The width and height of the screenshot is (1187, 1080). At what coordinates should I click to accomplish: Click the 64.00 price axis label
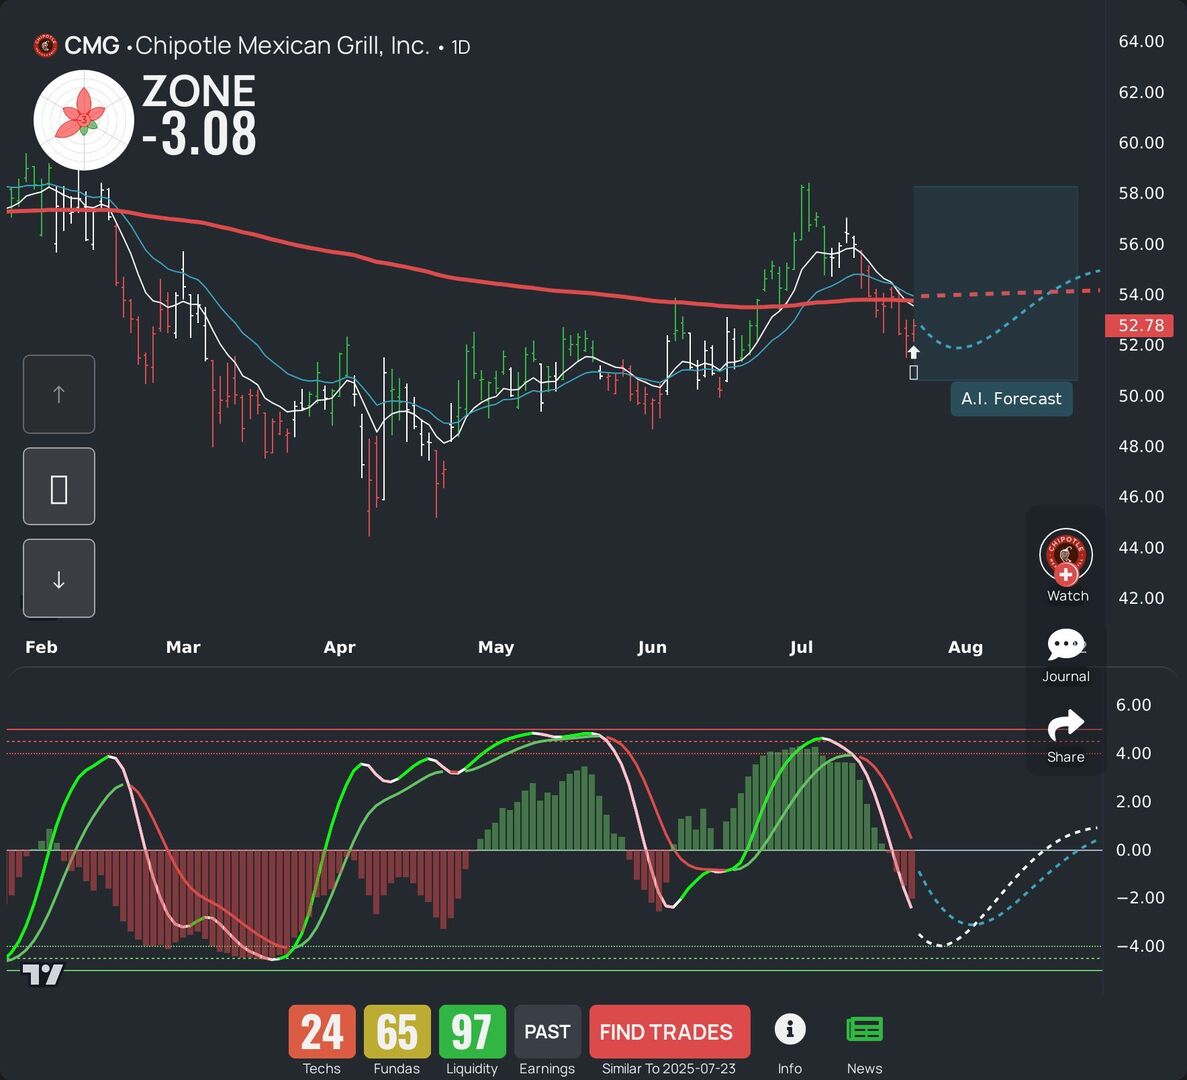tap(1141, 42)
